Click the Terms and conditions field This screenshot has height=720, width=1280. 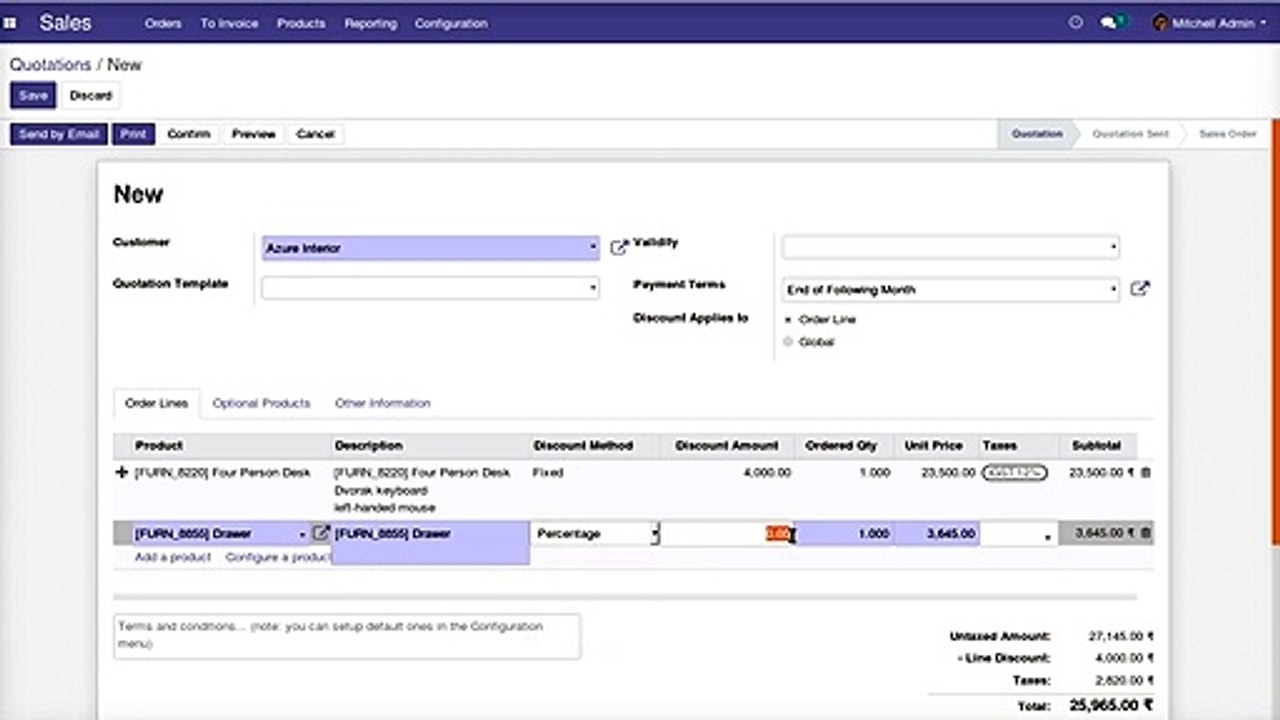pos(347,636)
